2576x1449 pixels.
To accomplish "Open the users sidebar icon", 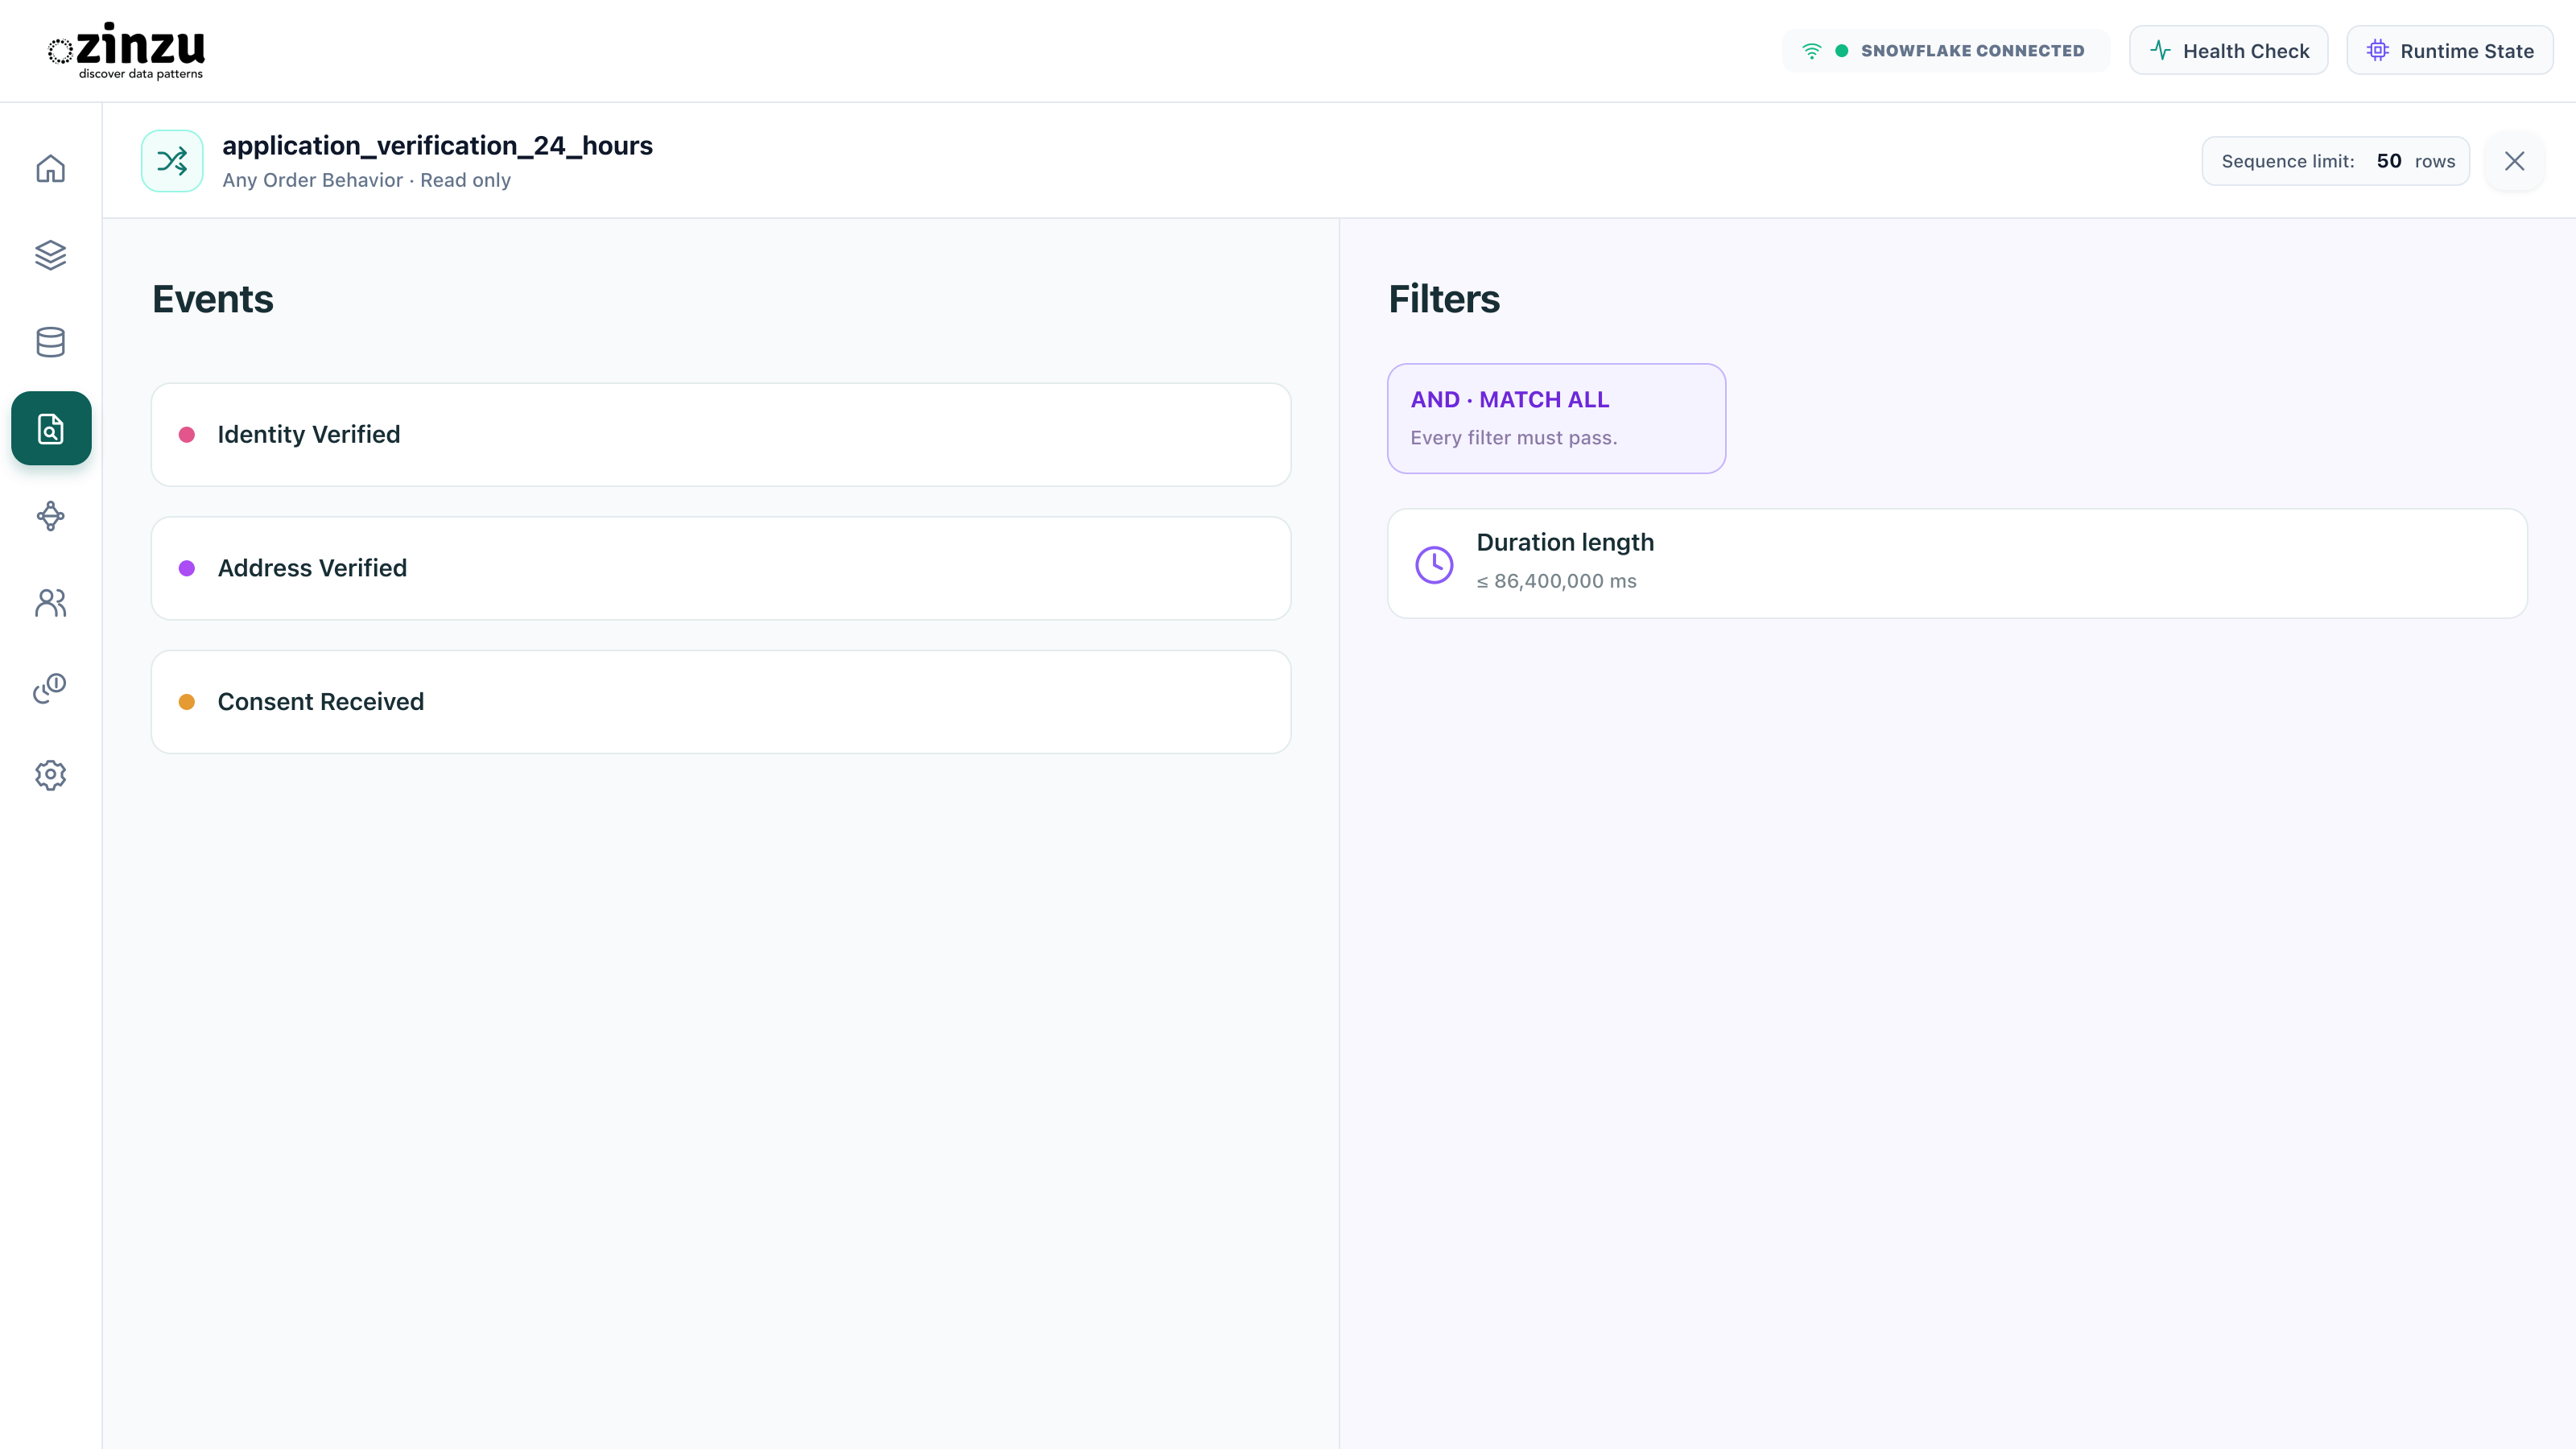I will point(50,602).
